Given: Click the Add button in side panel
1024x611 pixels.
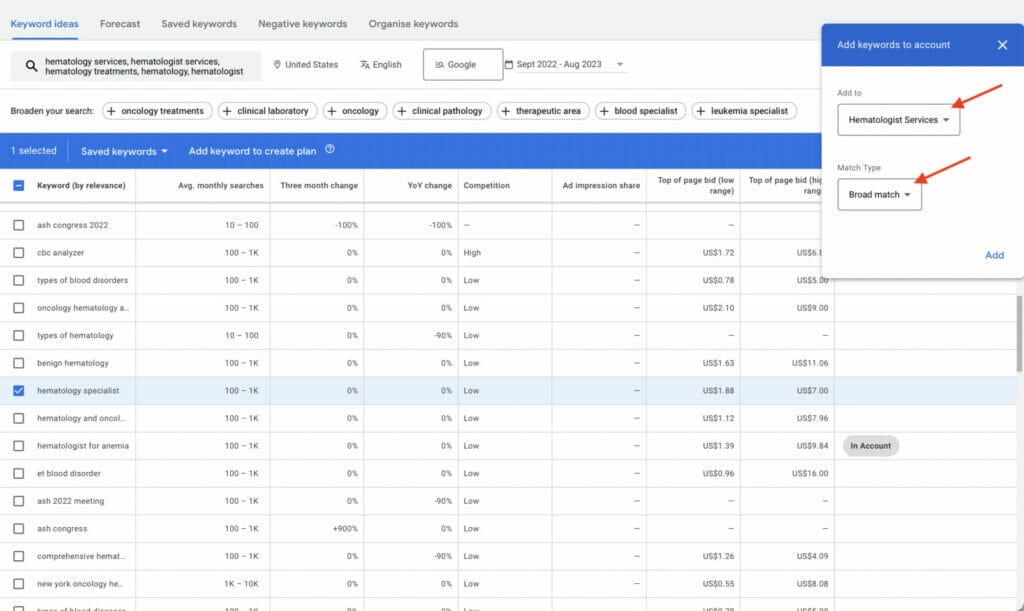Looking at the screenshot, I should click(994, 255).
